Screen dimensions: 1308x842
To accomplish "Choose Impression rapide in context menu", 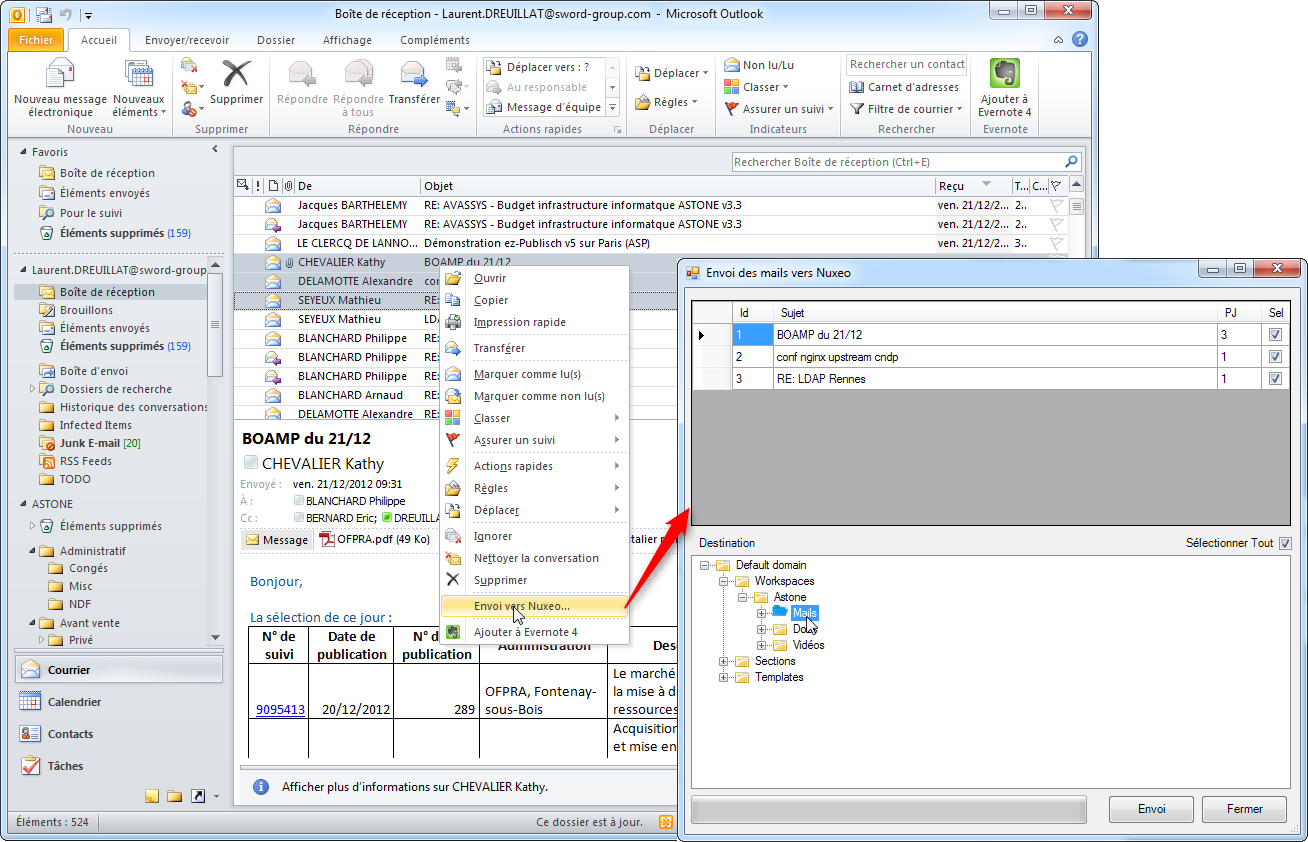I will (534, 322).
